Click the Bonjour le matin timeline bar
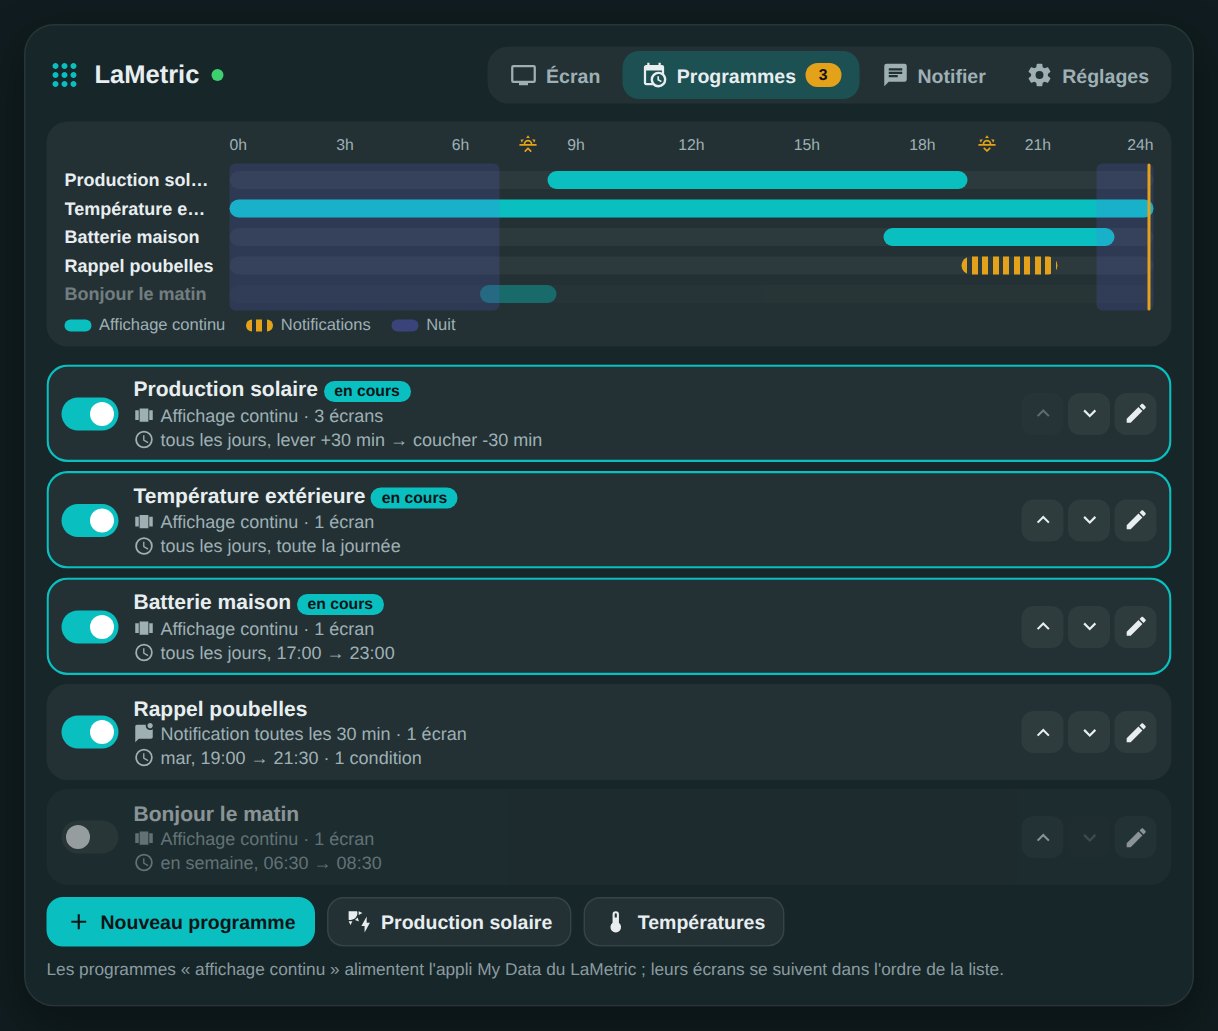Image resolution: width=1218 pixels, height=1031 pixels. click(x=518, y=294)
